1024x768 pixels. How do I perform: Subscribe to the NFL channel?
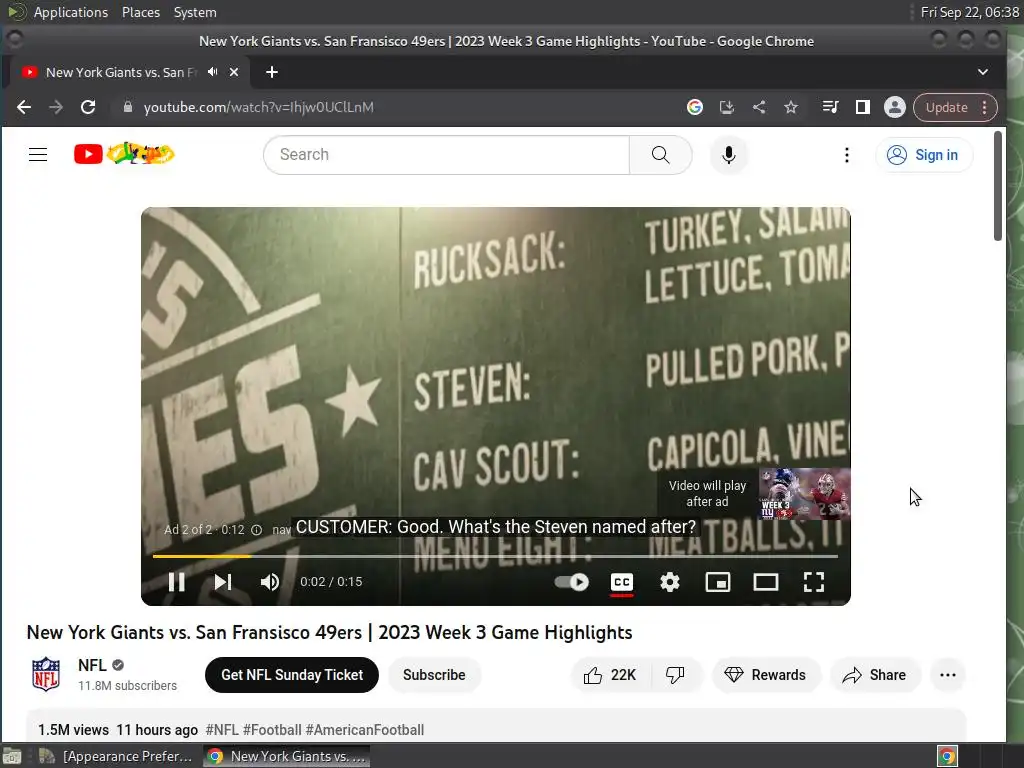point(434,675)
